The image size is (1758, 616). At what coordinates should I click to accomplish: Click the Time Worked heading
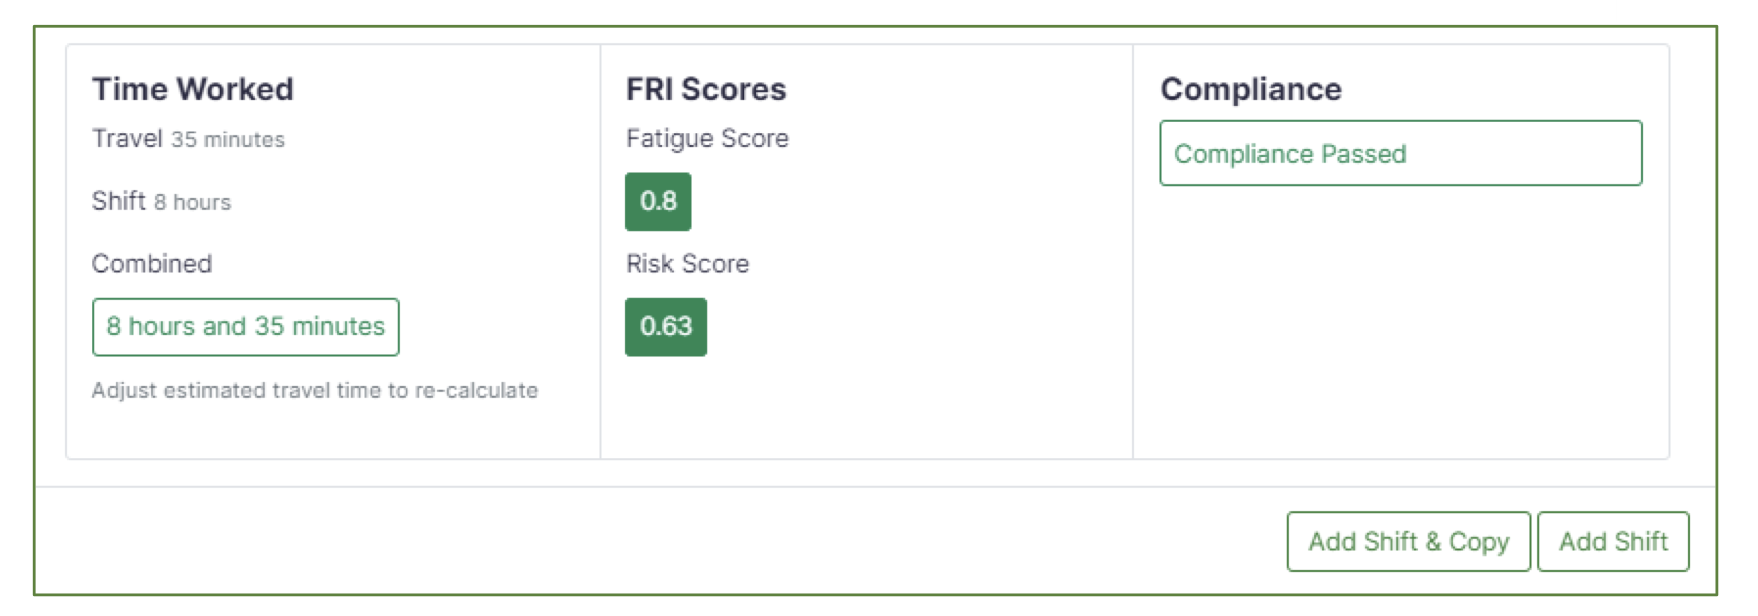click(193, 90)
